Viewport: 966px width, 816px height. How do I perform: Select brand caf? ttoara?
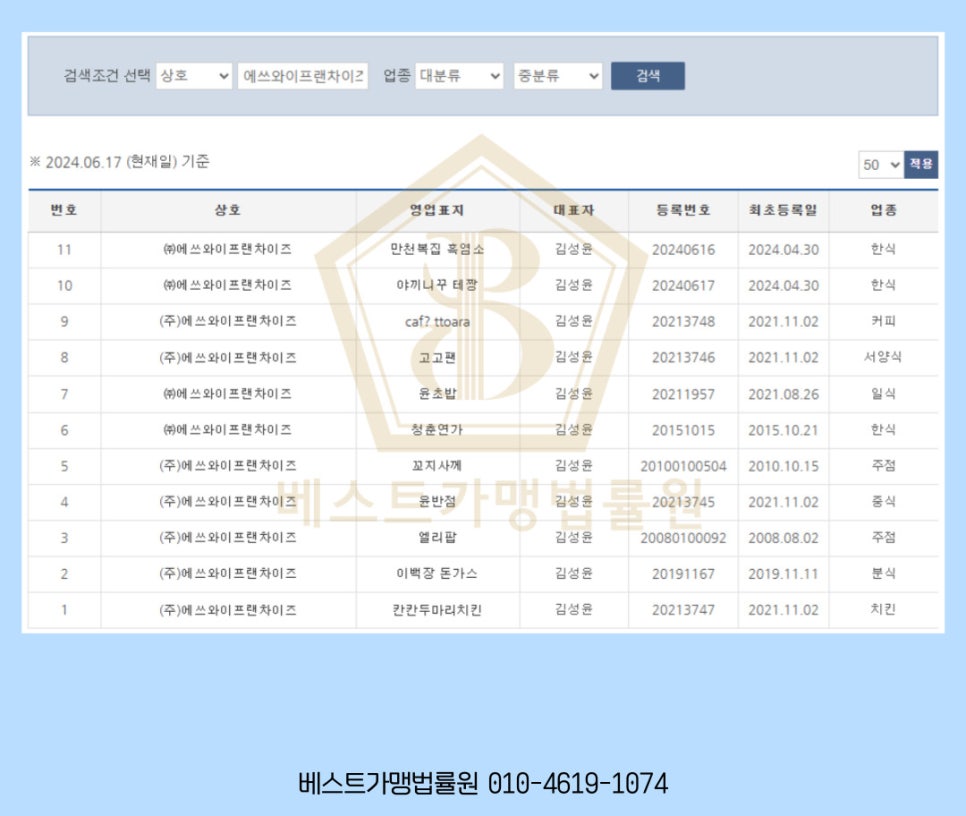pyautogui.click(x=437, y=321)
